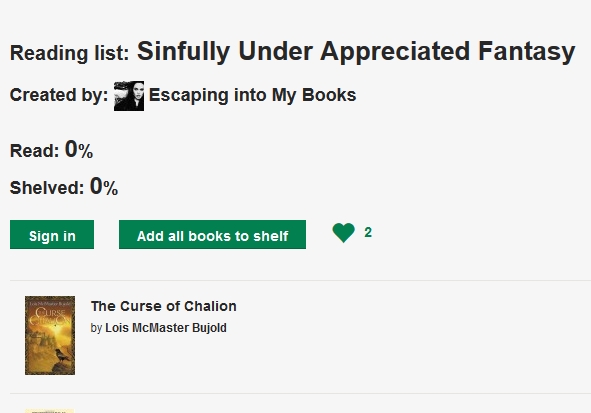Open the creator's profile avatar picture
This screenshot has height=413, width=591.
129,96
